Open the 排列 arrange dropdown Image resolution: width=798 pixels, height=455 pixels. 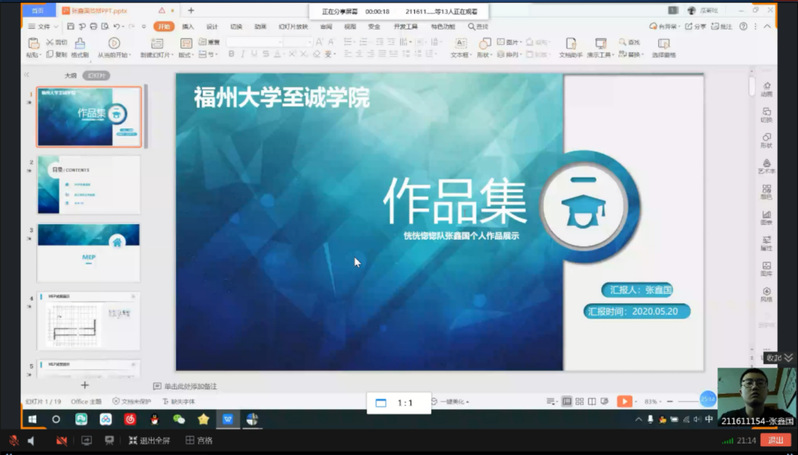click(x=509, y=54)
